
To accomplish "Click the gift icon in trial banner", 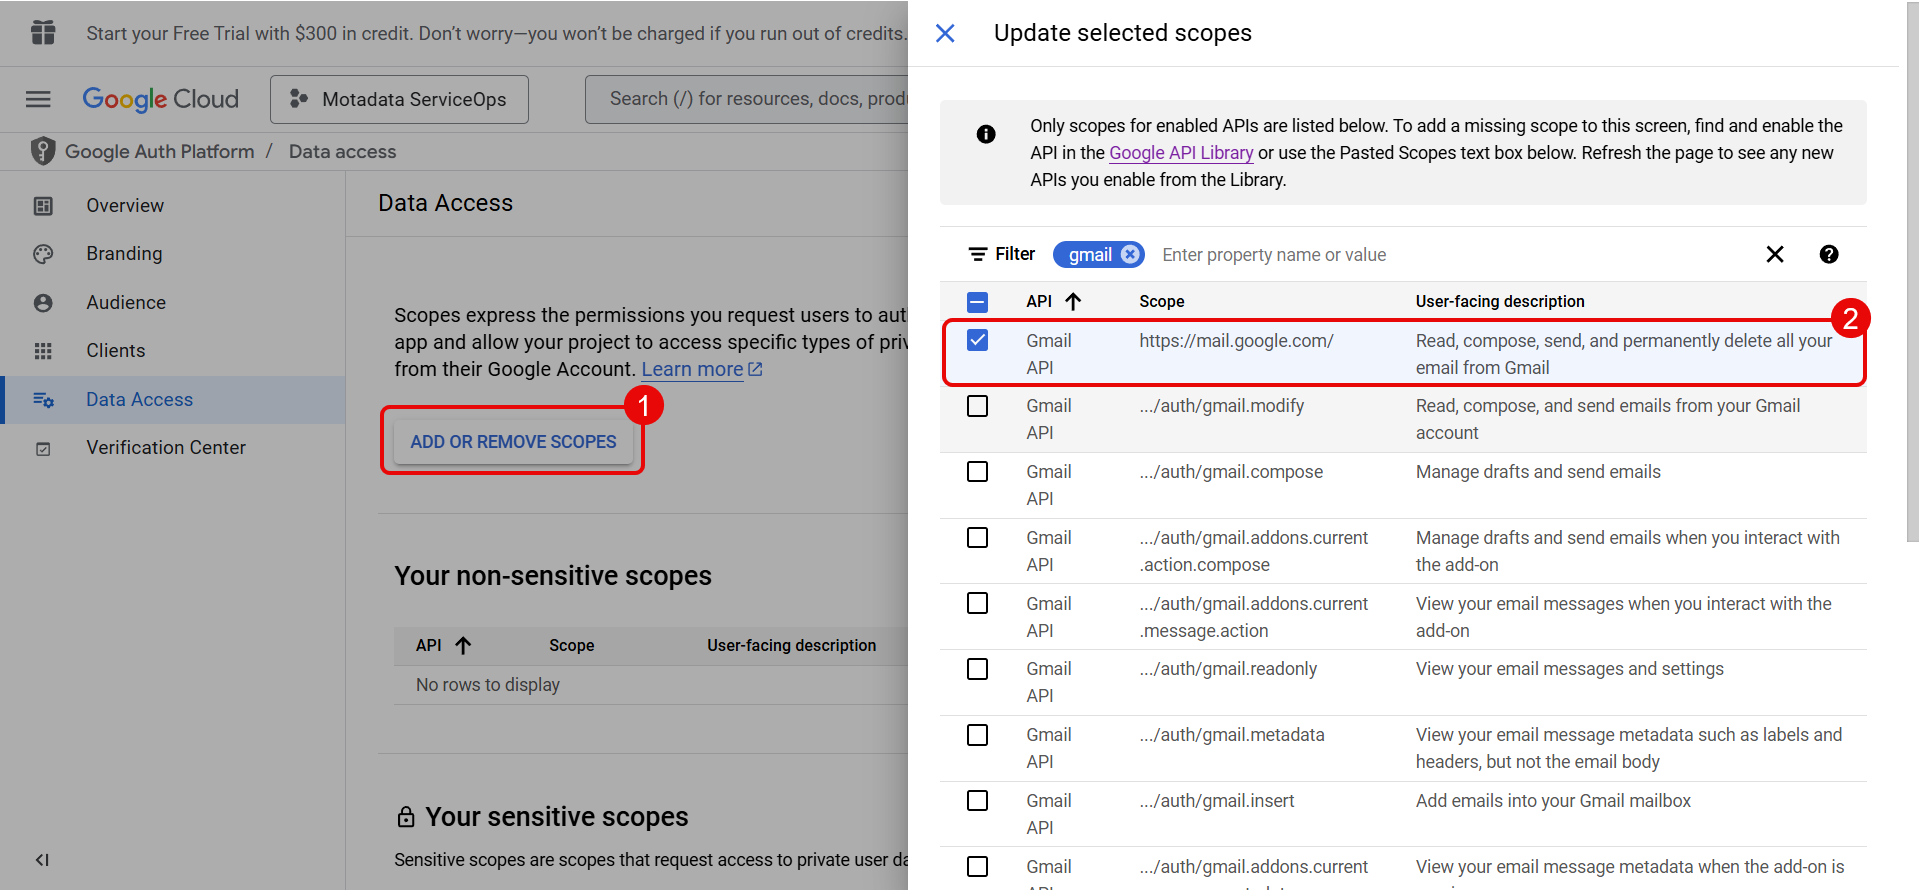I will (x=43, y=33).
